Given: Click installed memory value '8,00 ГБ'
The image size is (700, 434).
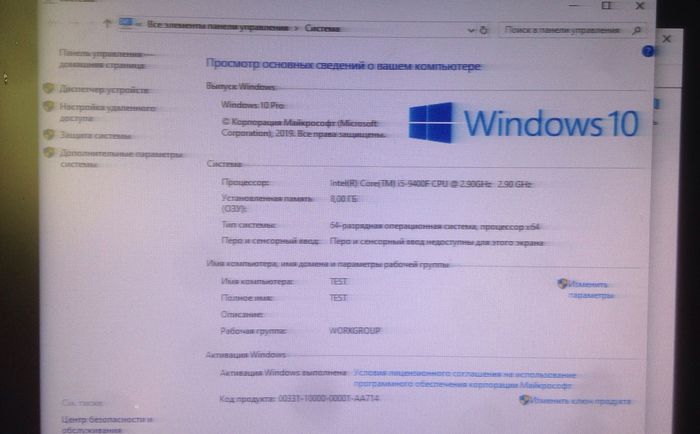Looking at the screenshot, I should (343, 199).
